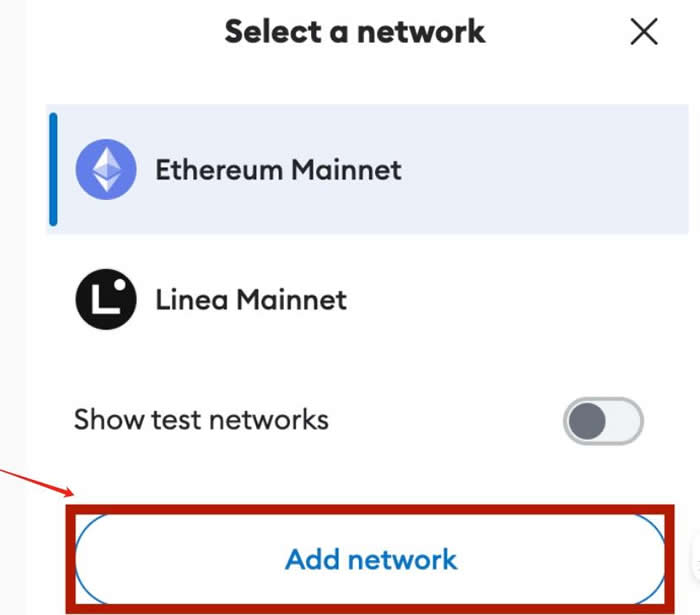Click the gray knob of test networks toggle
Viewport: 700px width, 615px height.
[587, 421]
